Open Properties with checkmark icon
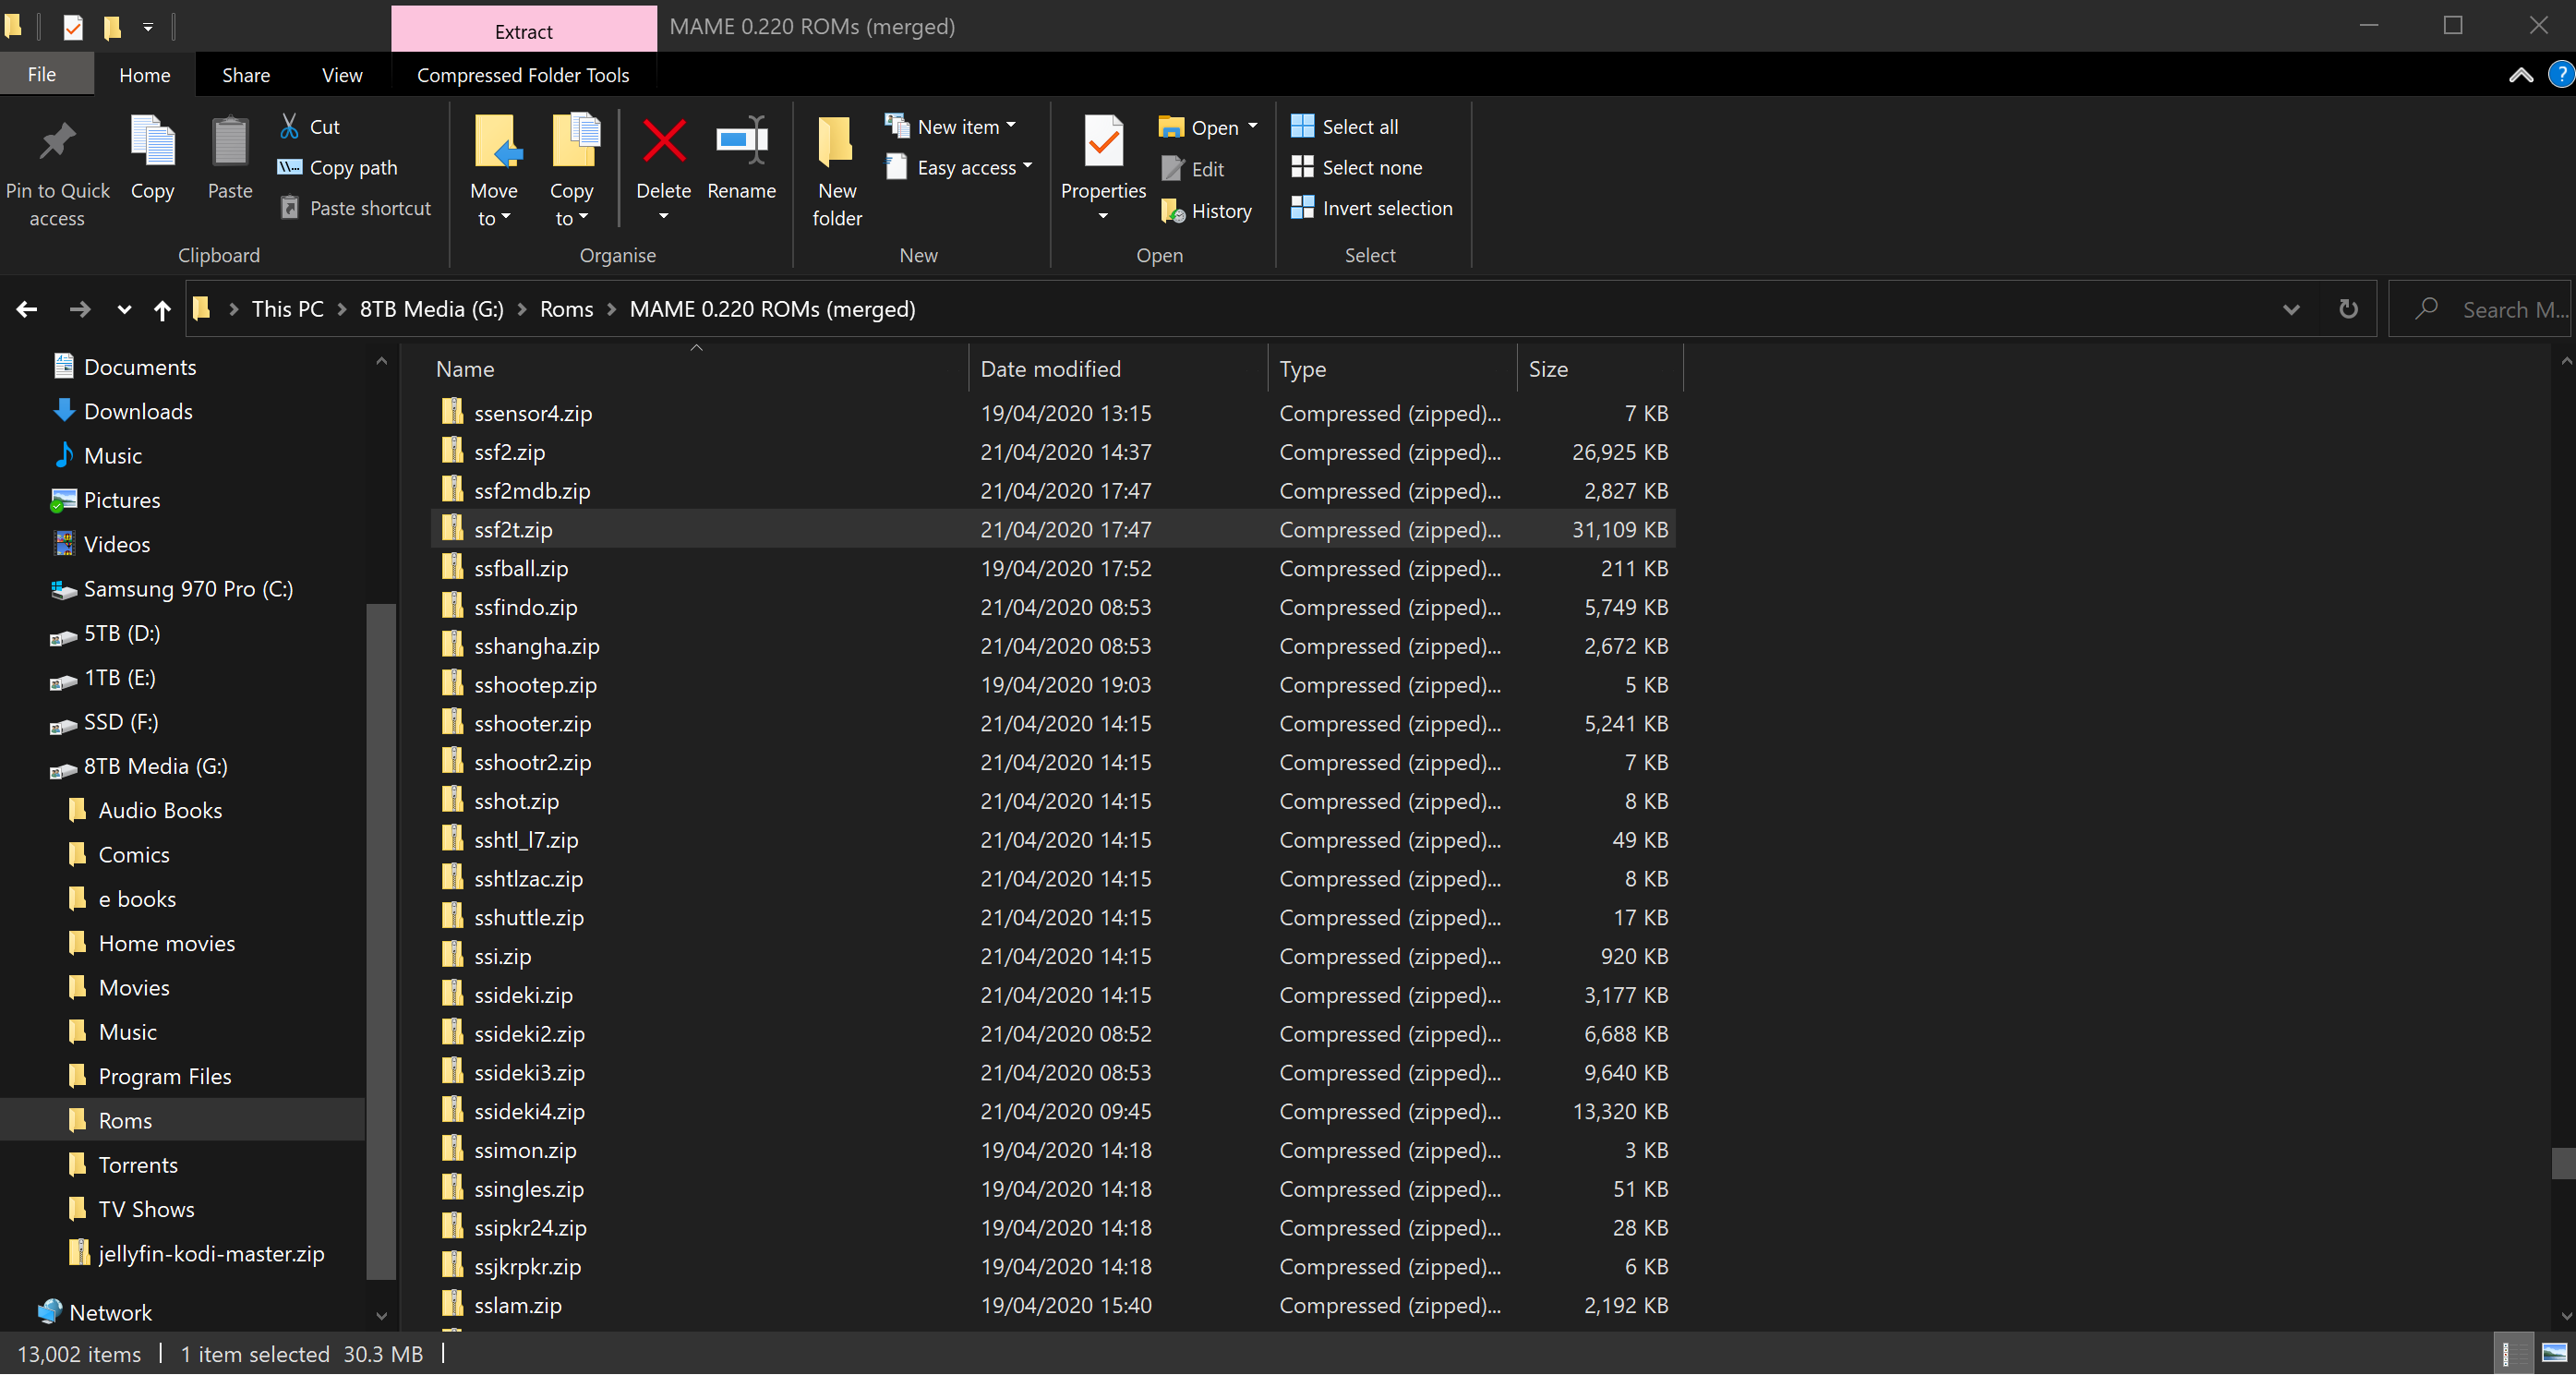2576x1375 pixels. [x=1103, y=141]
